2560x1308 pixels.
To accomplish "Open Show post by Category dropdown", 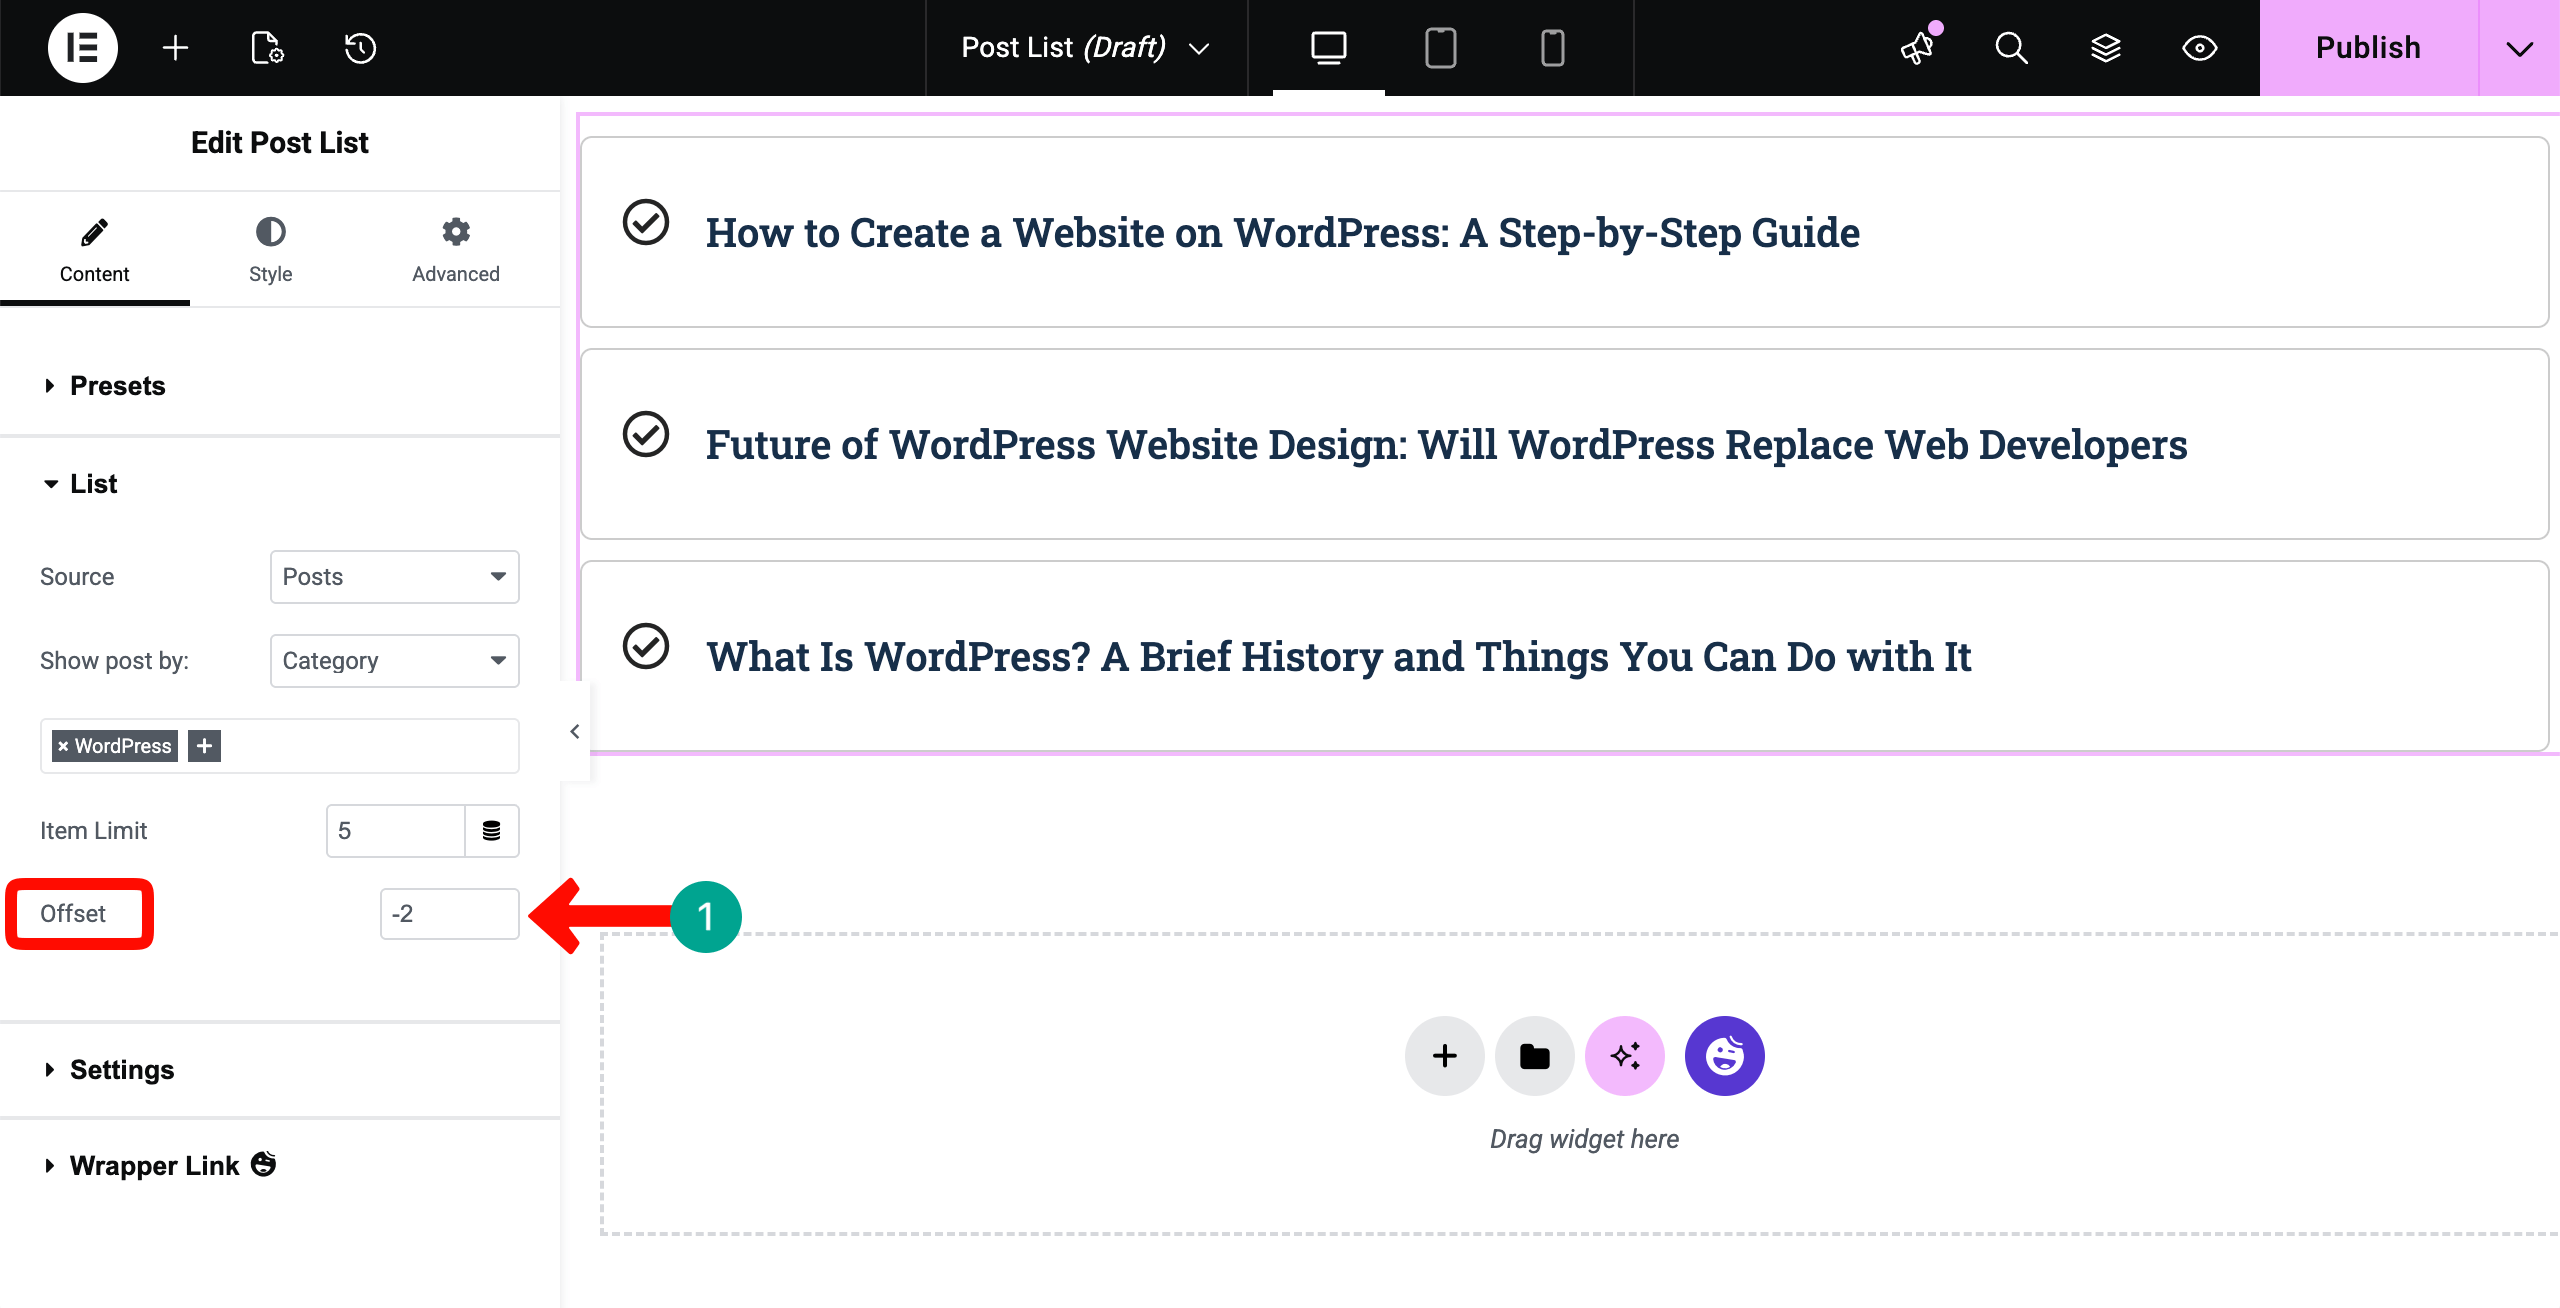I will pos(394,661).
